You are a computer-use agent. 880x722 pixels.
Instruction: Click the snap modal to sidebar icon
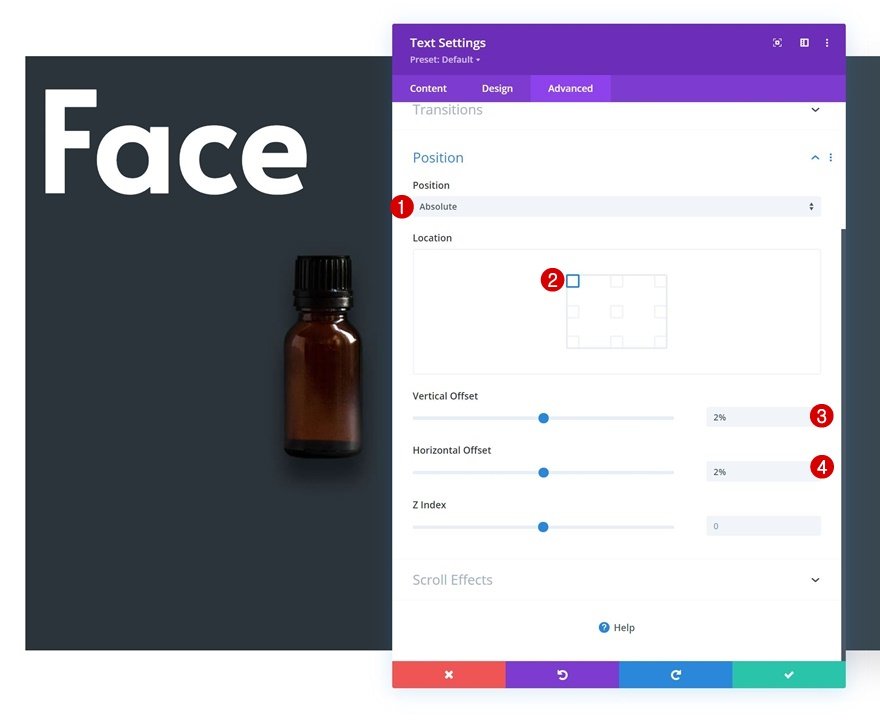point(804,43)
